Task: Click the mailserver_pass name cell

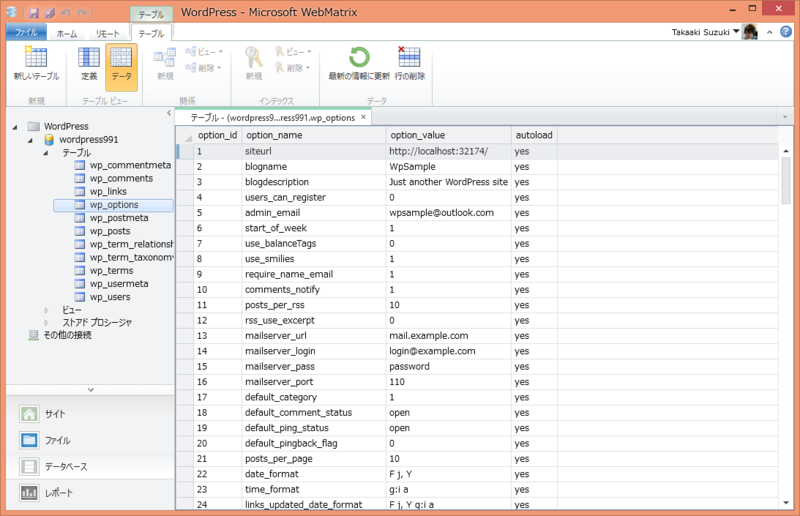Action: (314, 366)
